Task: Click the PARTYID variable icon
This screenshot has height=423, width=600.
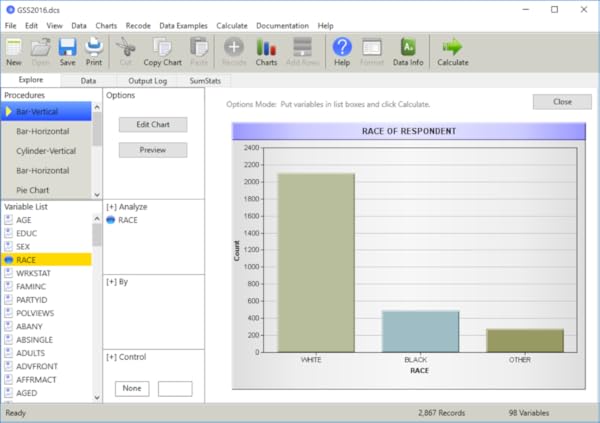Action: pos(8,300)
